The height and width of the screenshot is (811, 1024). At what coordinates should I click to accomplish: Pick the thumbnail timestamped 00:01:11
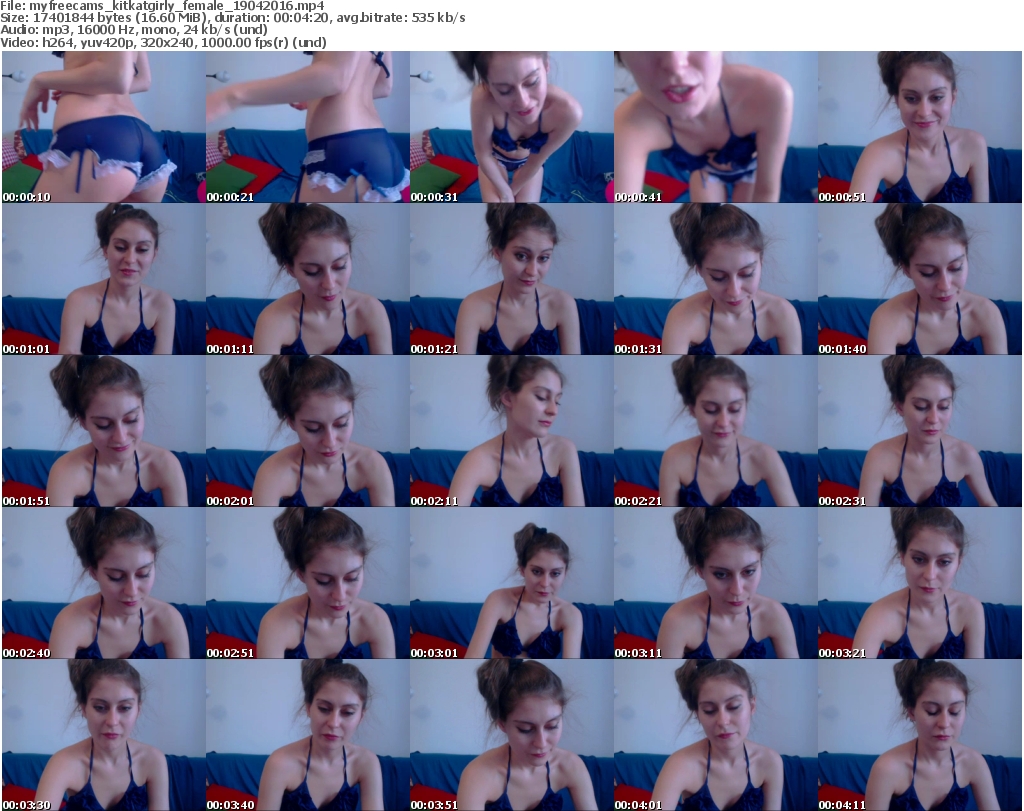click(x=308, y=279)
